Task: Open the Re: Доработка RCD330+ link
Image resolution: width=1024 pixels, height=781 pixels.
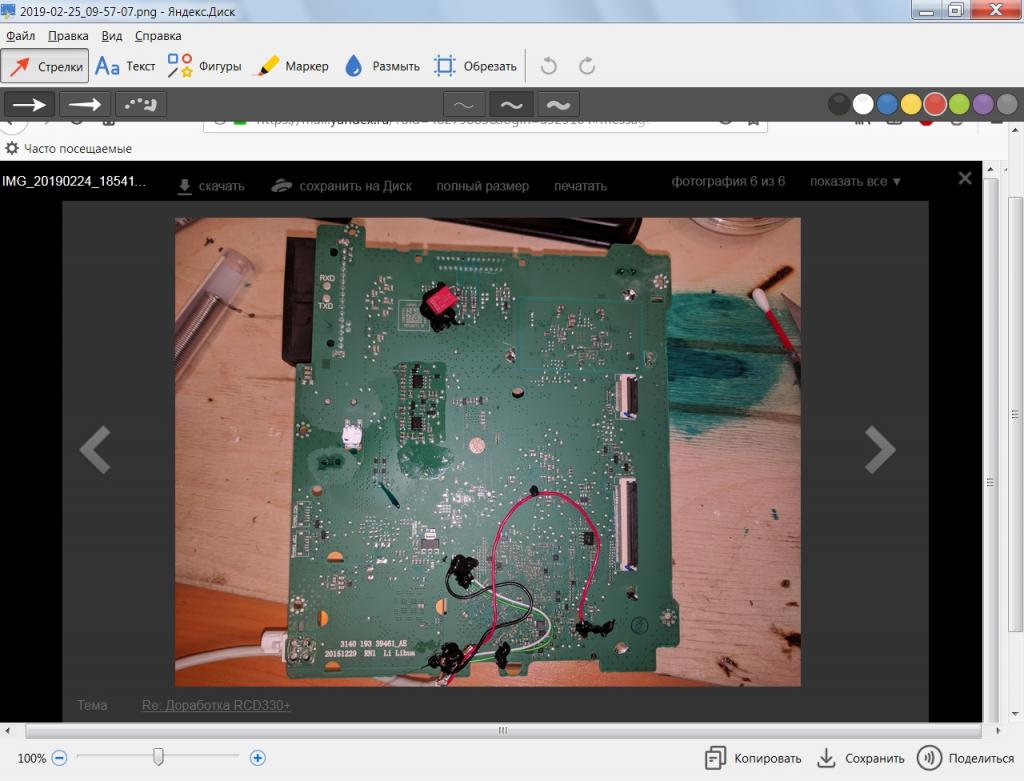Action: click(216, 705)
